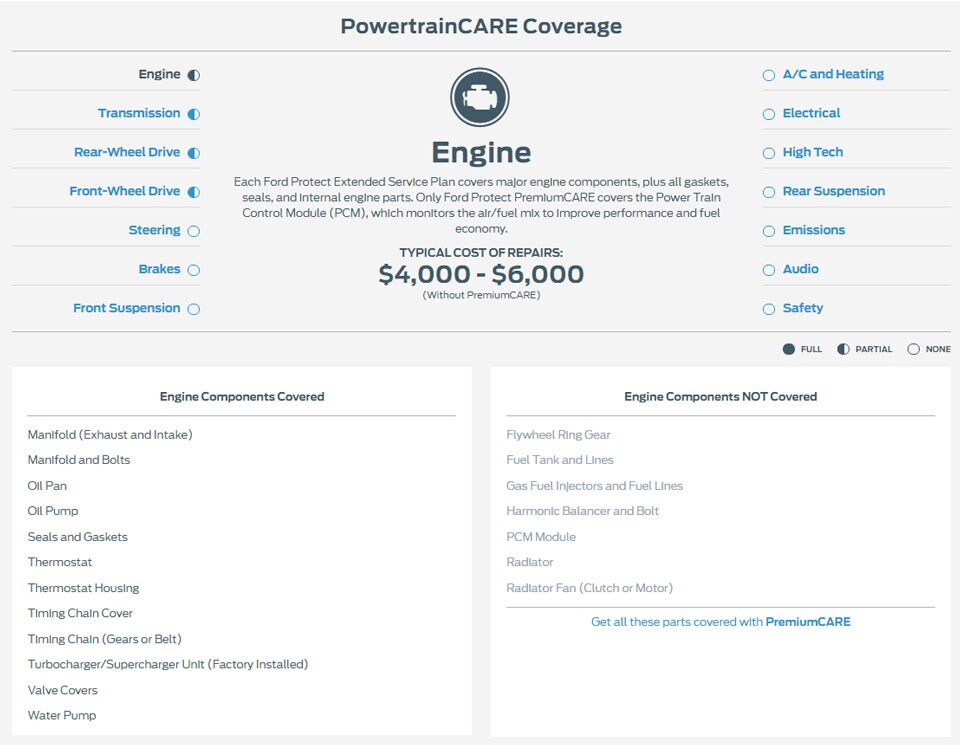Click the empty circle before Emissions

pyautogui.click(x=769, y=231)
